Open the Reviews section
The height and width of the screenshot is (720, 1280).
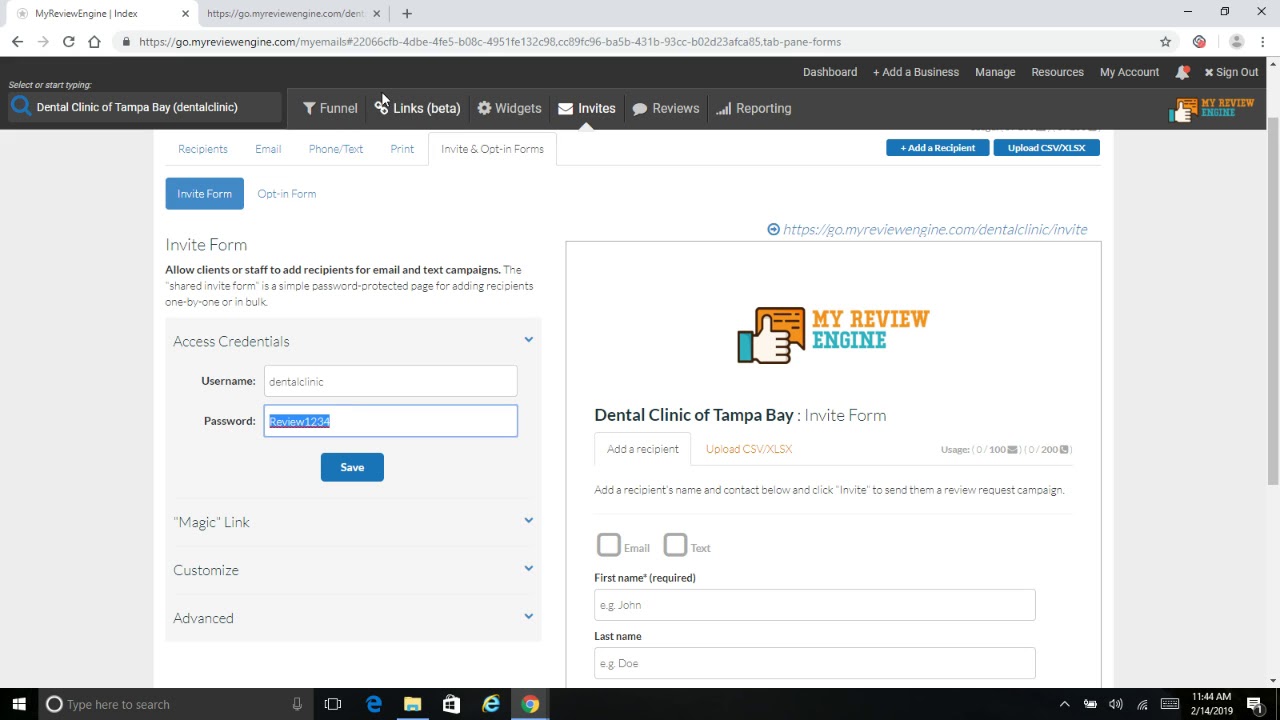(666, 108)
